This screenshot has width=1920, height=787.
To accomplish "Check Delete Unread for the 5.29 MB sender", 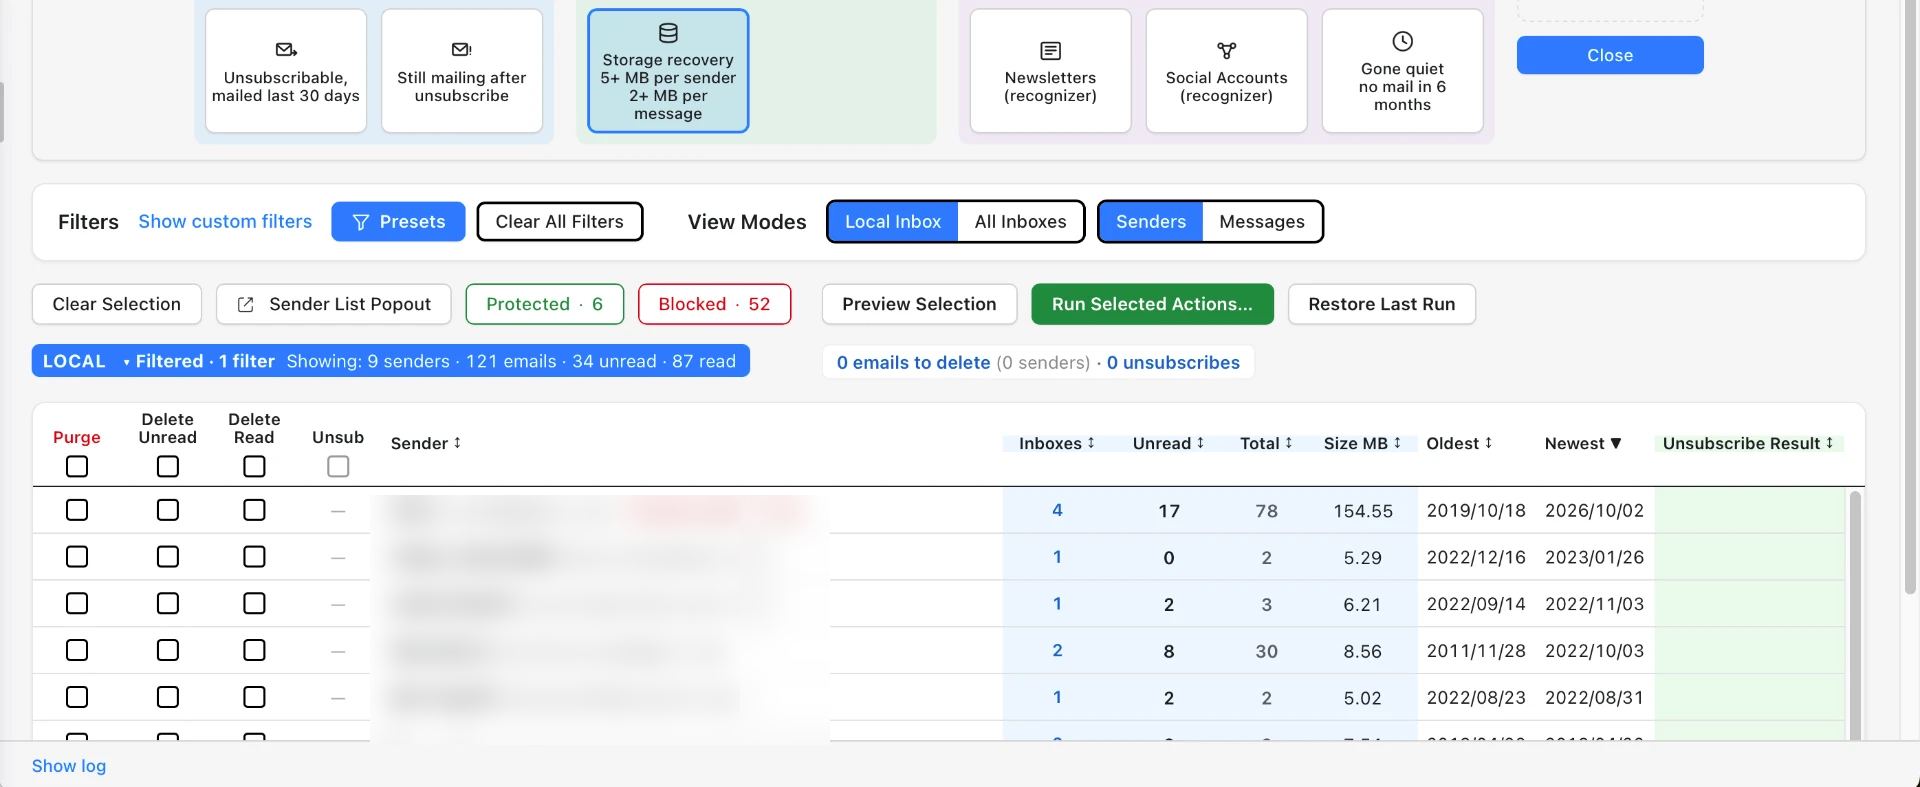I will point(168,557).
